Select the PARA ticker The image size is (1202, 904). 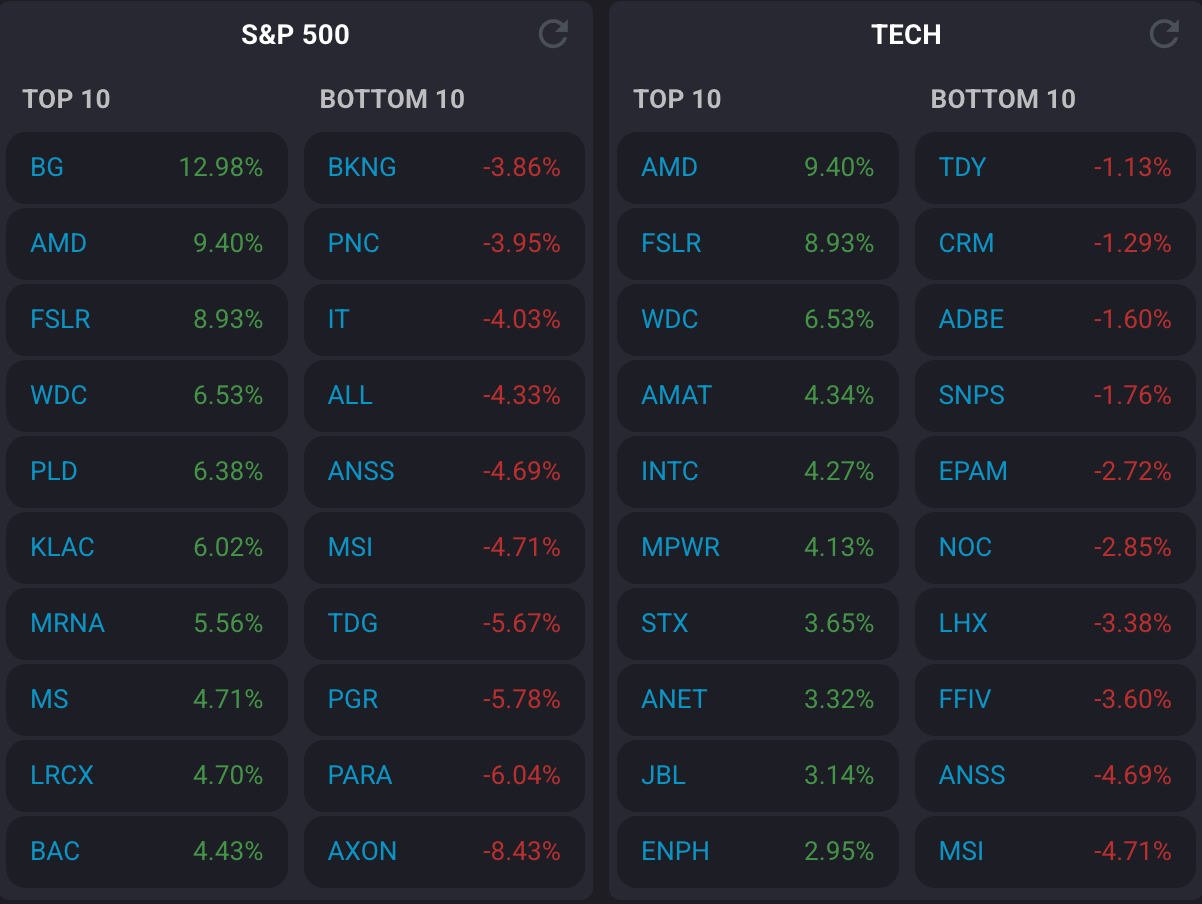pos(444,775)
